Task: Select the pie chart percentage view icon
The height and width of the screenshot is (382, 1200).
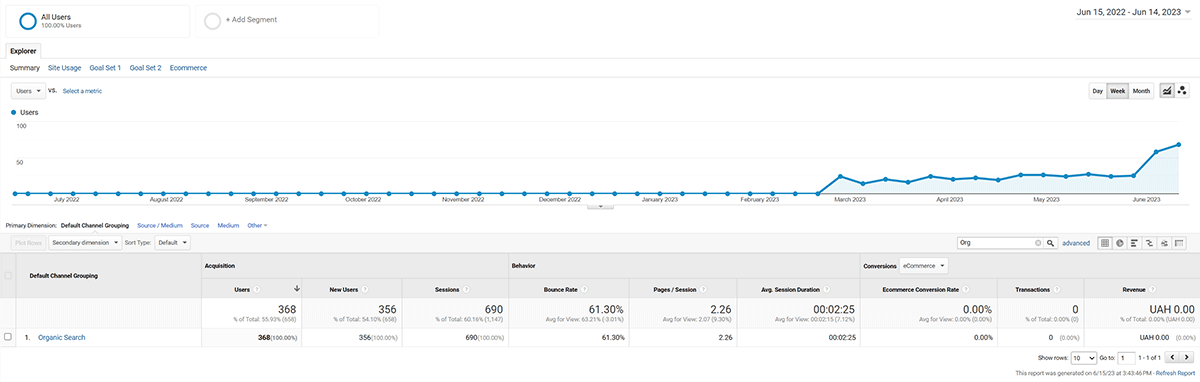Action: 1120,243
